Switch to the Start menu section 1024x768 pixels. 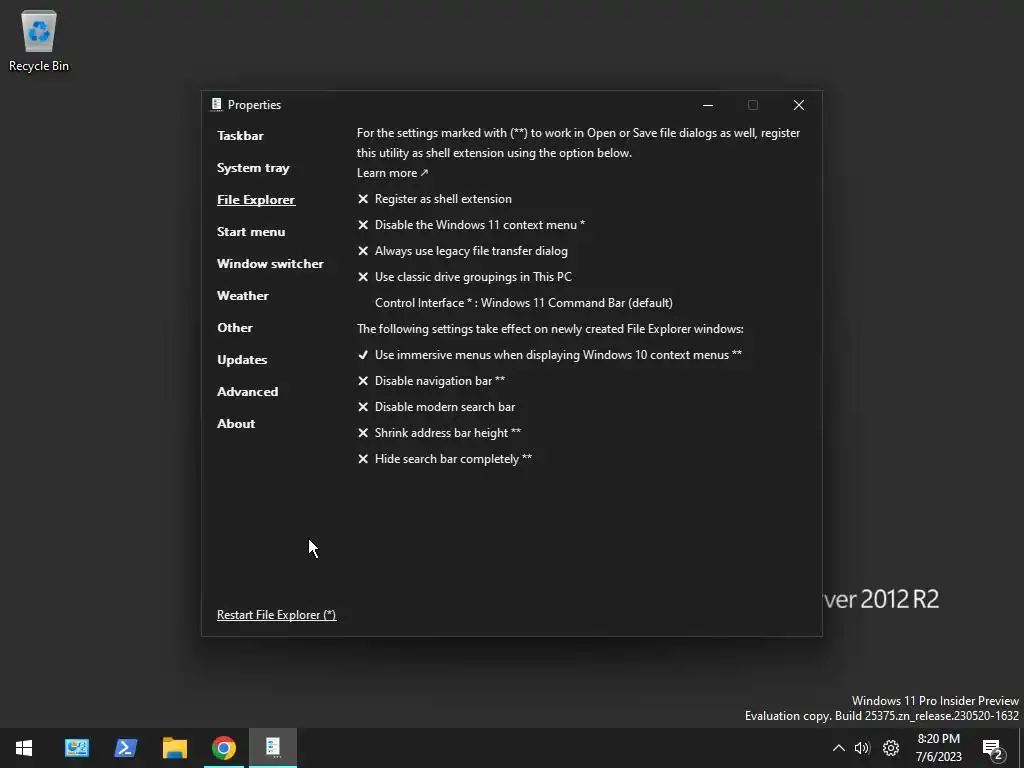click(x=251, y=232)
